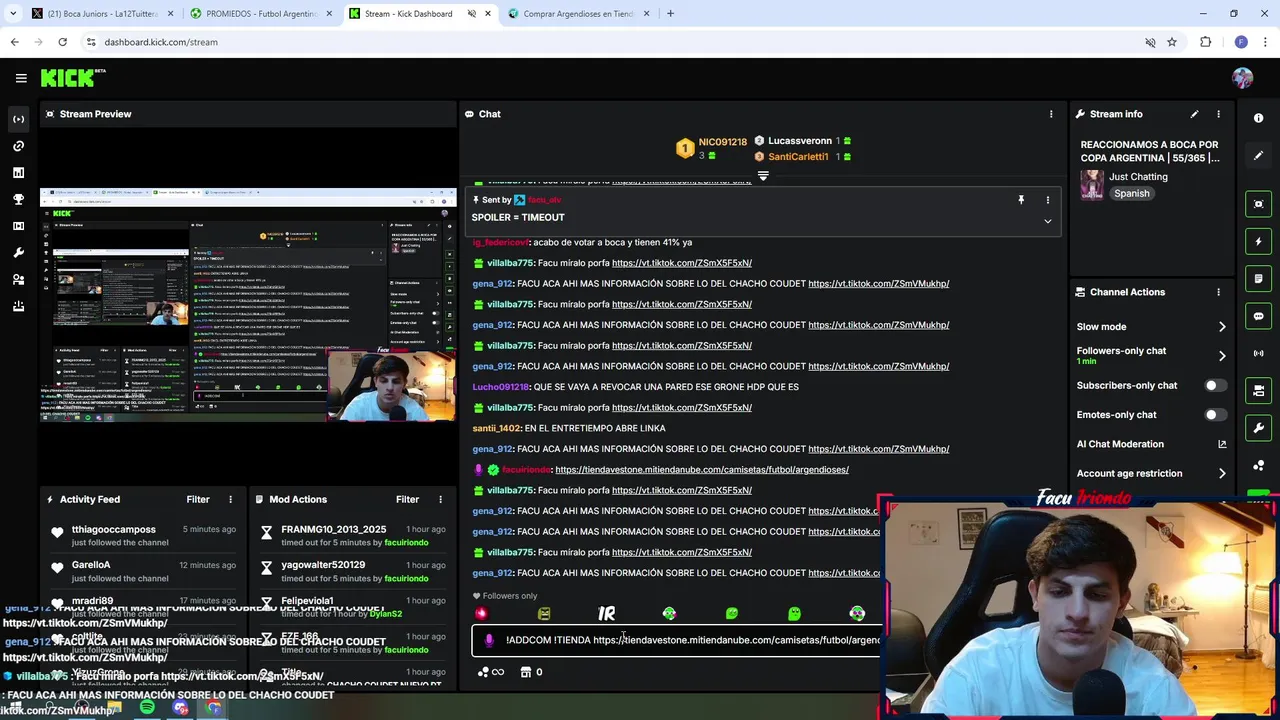
Task: Open options menu of the pinned message
Action: 1047,200
